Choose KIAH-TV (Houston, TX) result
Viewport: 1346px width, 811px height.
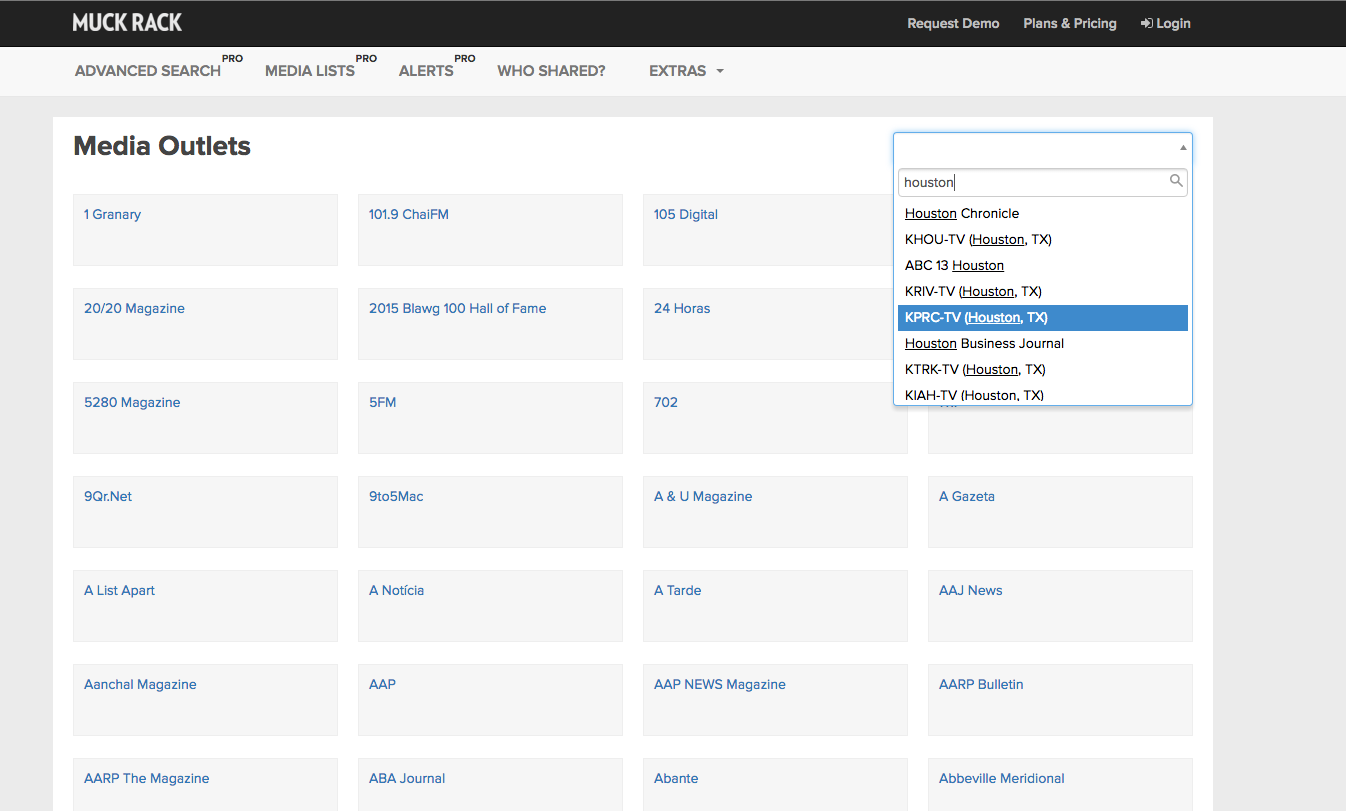[x=1041, y=394]
